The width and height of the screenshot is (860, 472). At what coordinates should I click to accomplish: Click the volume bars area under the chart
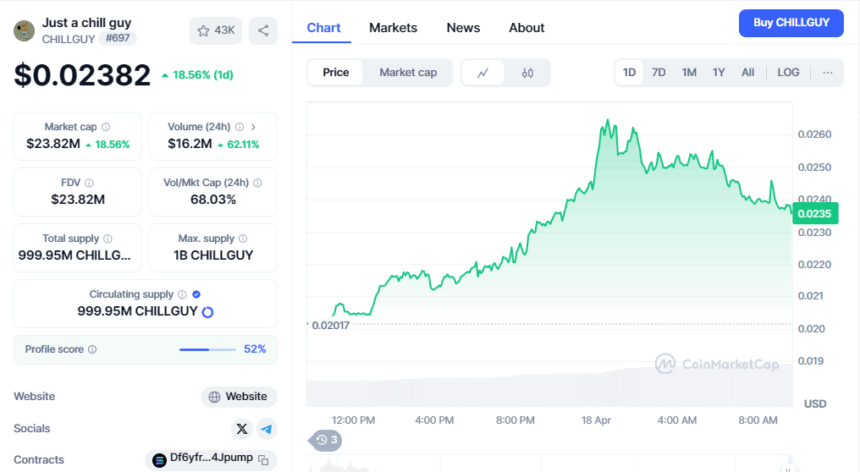(549, 384)
